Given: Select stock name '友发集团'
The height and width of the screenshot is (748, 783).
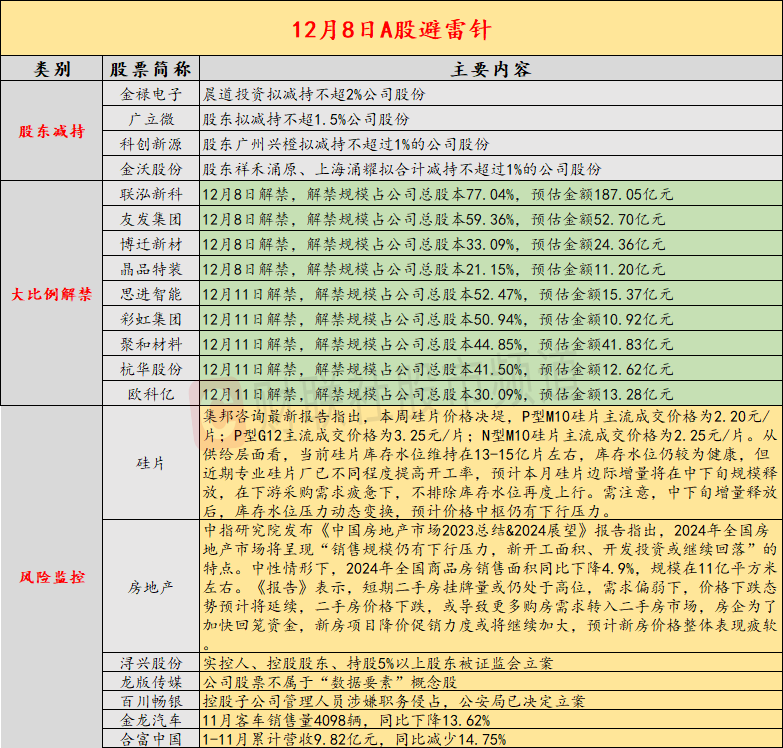Looking at the screenshot, I should point(151,219).
